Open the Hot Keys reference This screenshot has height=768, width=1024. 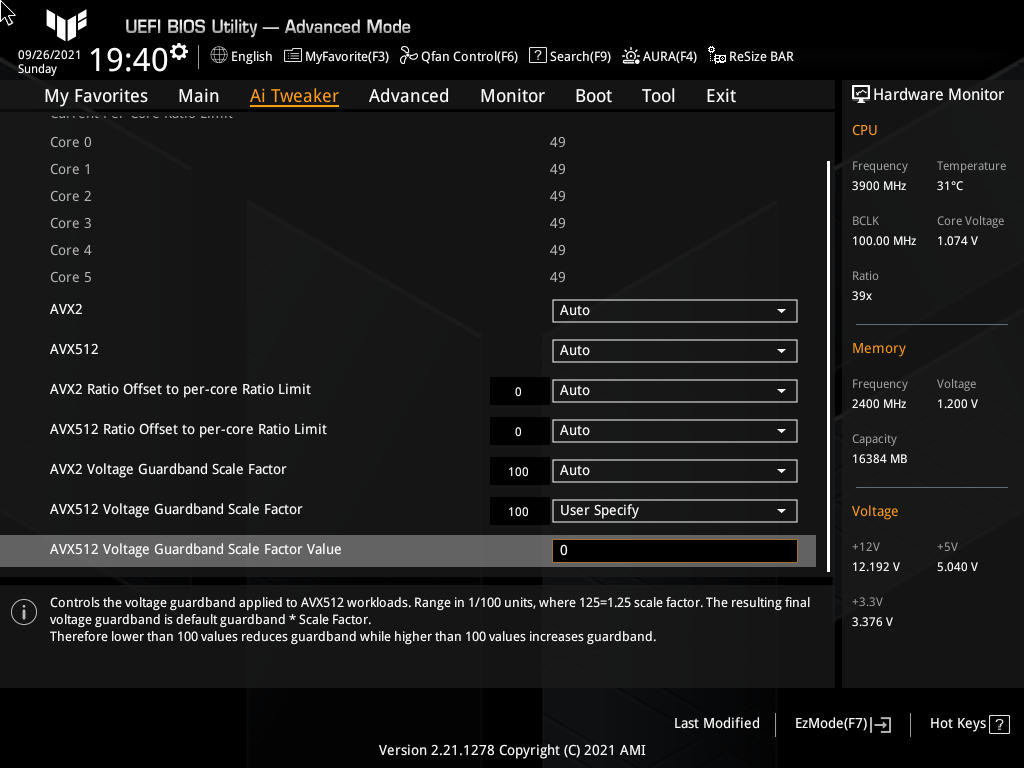(968, 723)
